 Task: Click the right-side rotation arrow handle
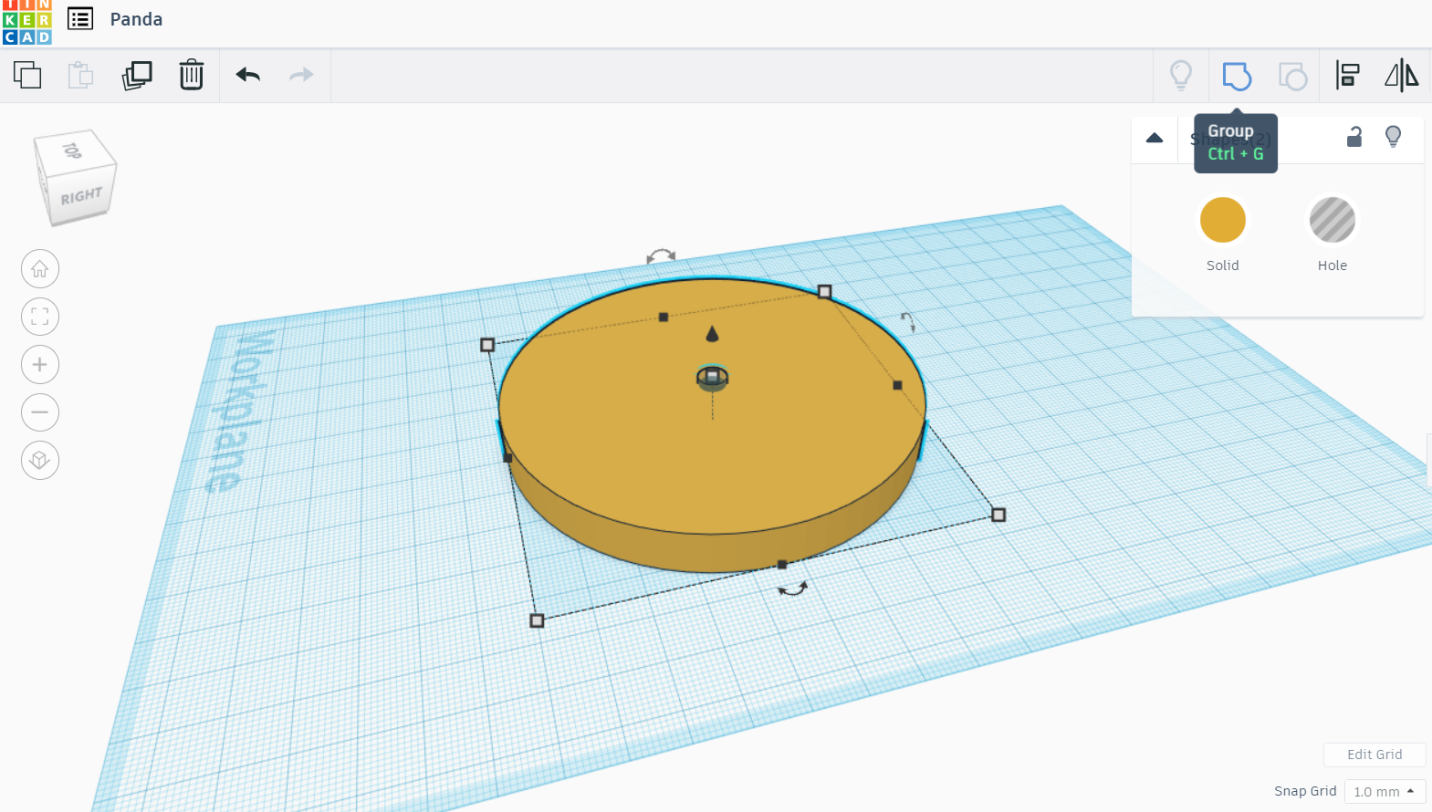pos(908,322)
